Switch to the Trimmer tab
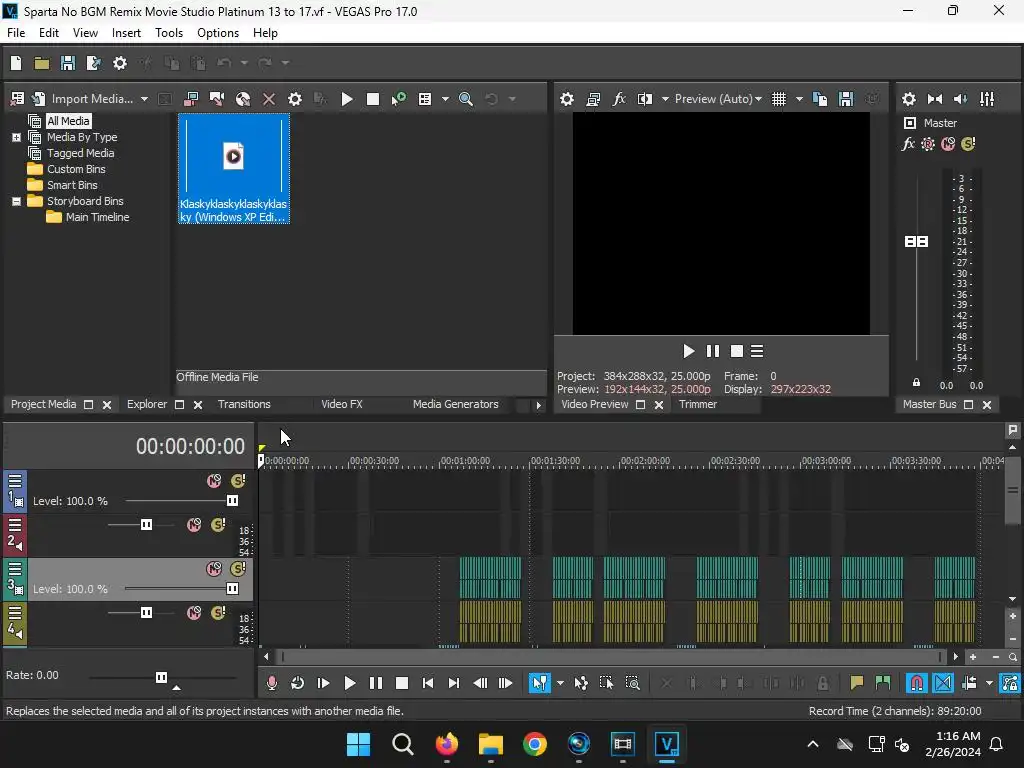The width and height of the screenshot is (1024, 768). [x=697, y=404]
